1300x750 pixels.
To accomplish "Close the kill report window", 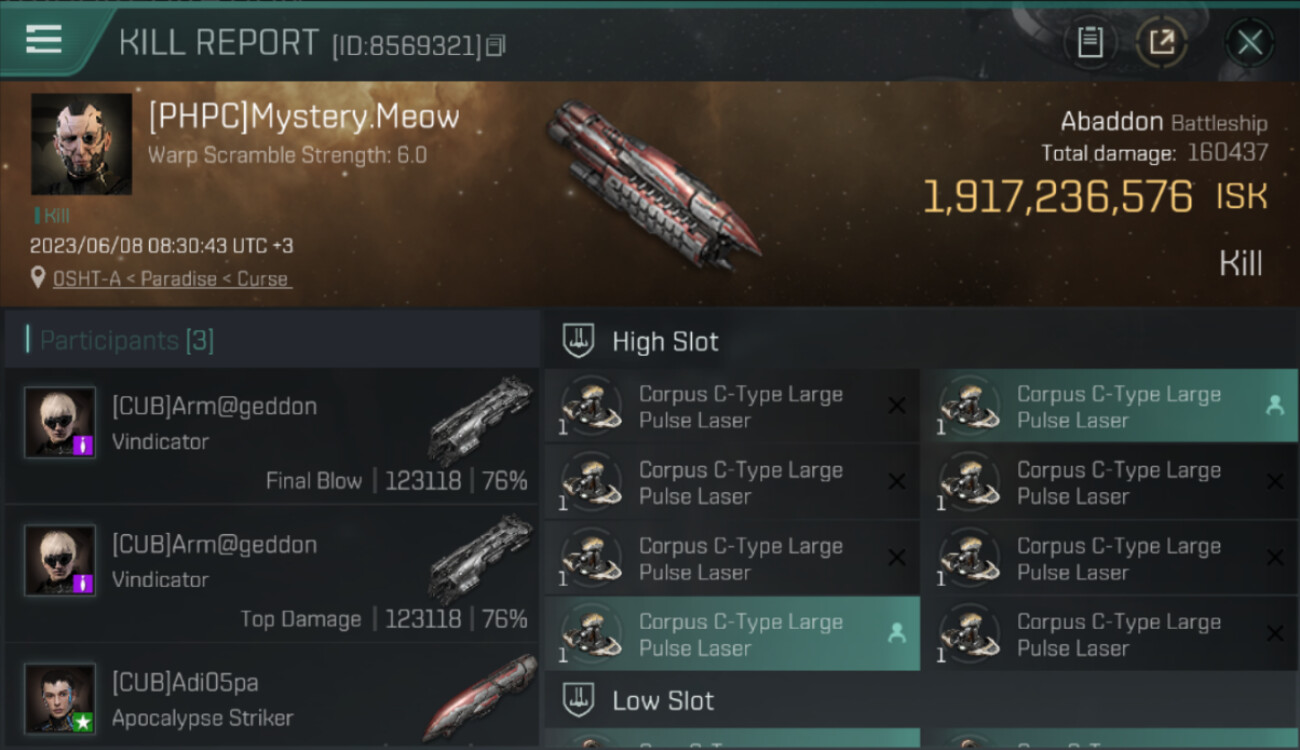I will coord(1249,43).
